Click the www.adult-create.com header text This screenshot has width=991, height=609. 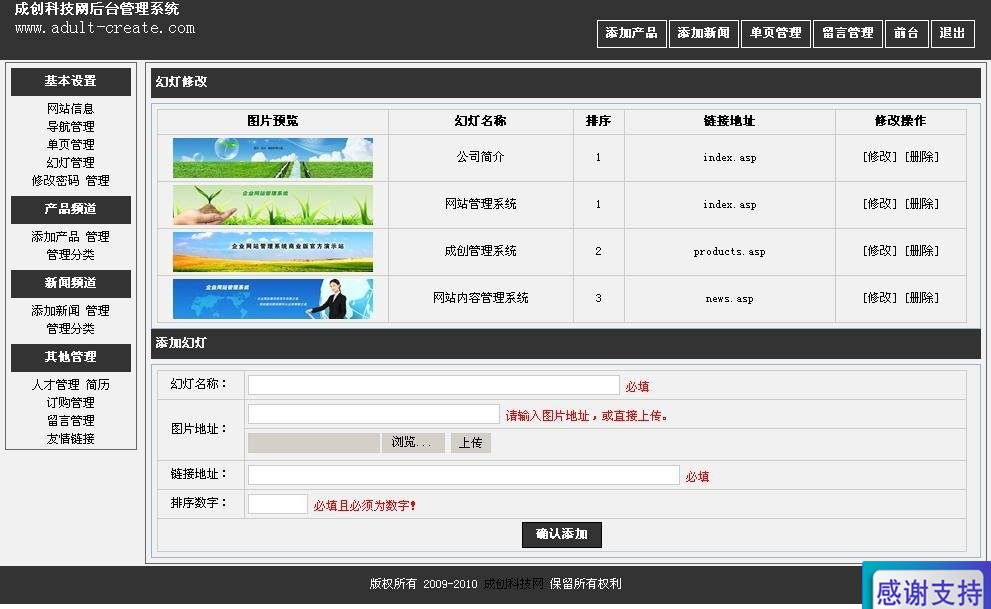pos(105,28)
